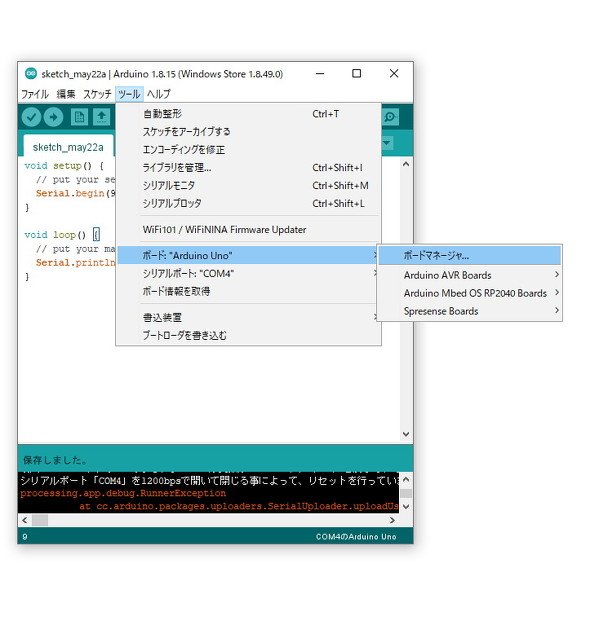The width and height of the screenshot is (590, 625).
Task: Click the Open sketch up-arrow icon
Action: point(102,117)
